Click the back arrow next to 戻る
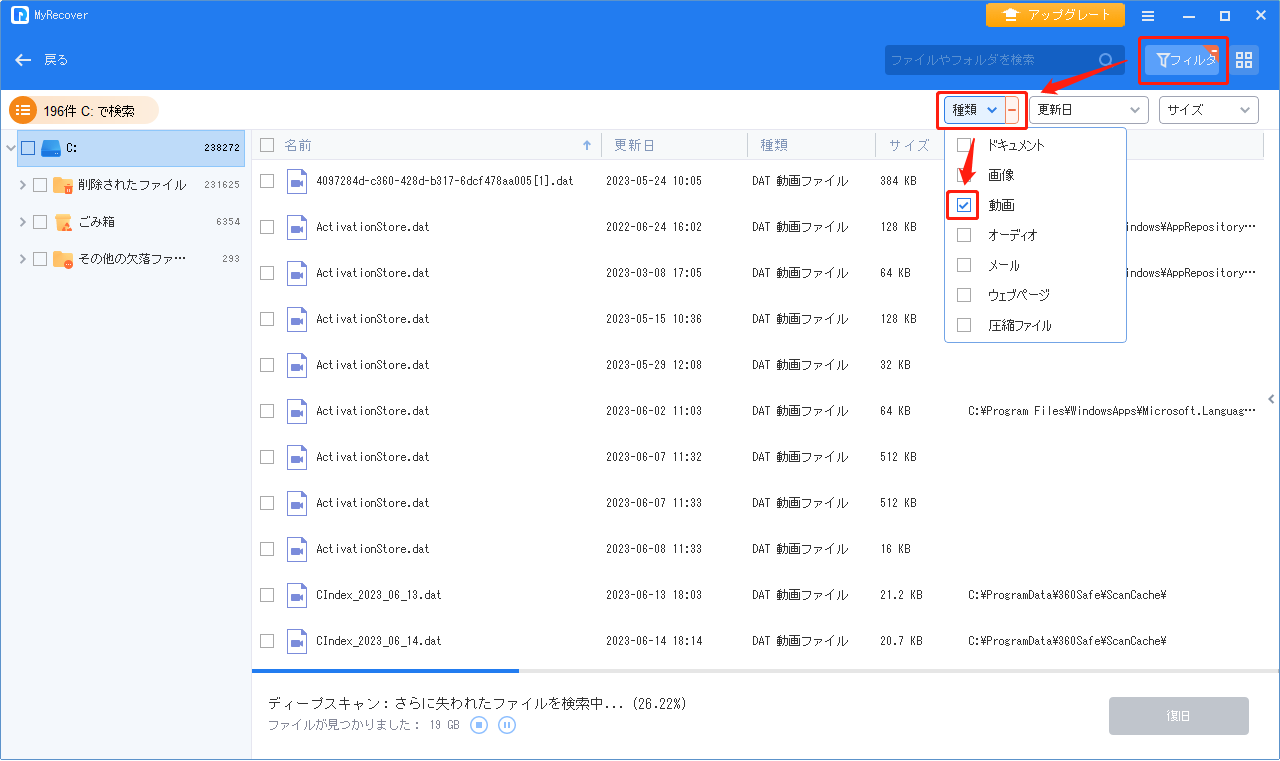 [x=22, y=60]
